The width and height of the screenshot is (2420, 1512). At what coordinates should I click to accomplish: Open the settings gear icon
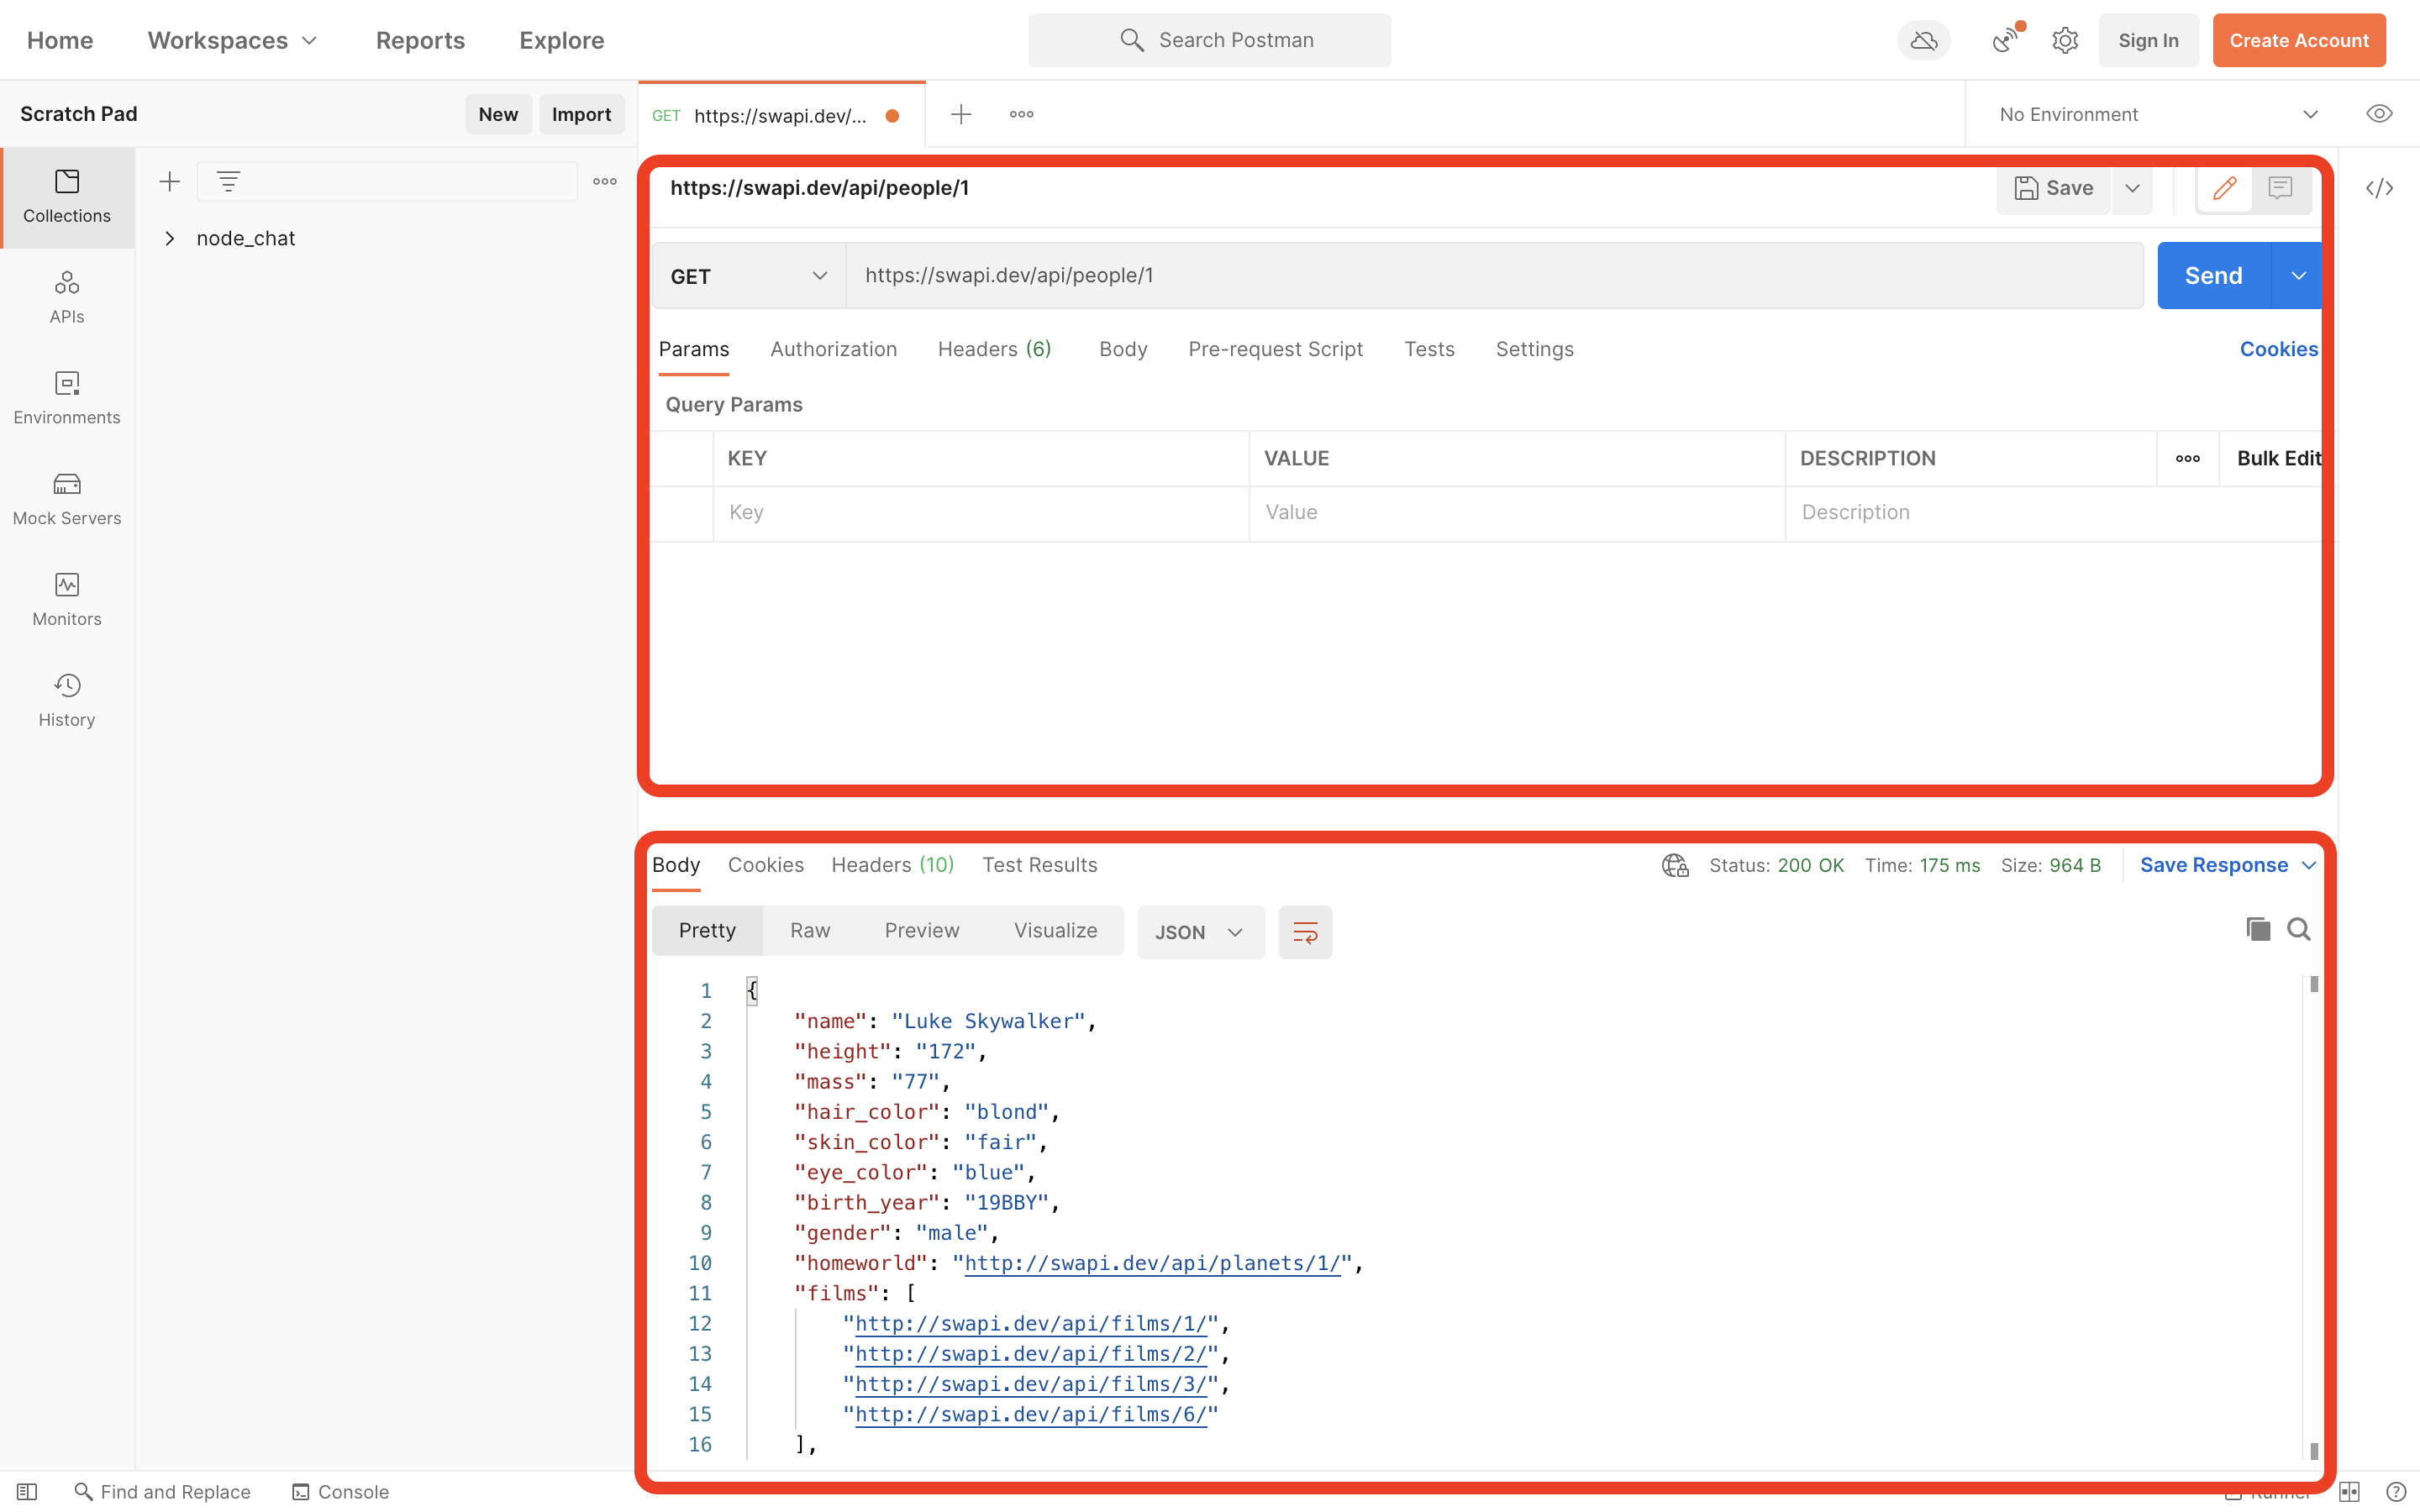click(2064, 40)
